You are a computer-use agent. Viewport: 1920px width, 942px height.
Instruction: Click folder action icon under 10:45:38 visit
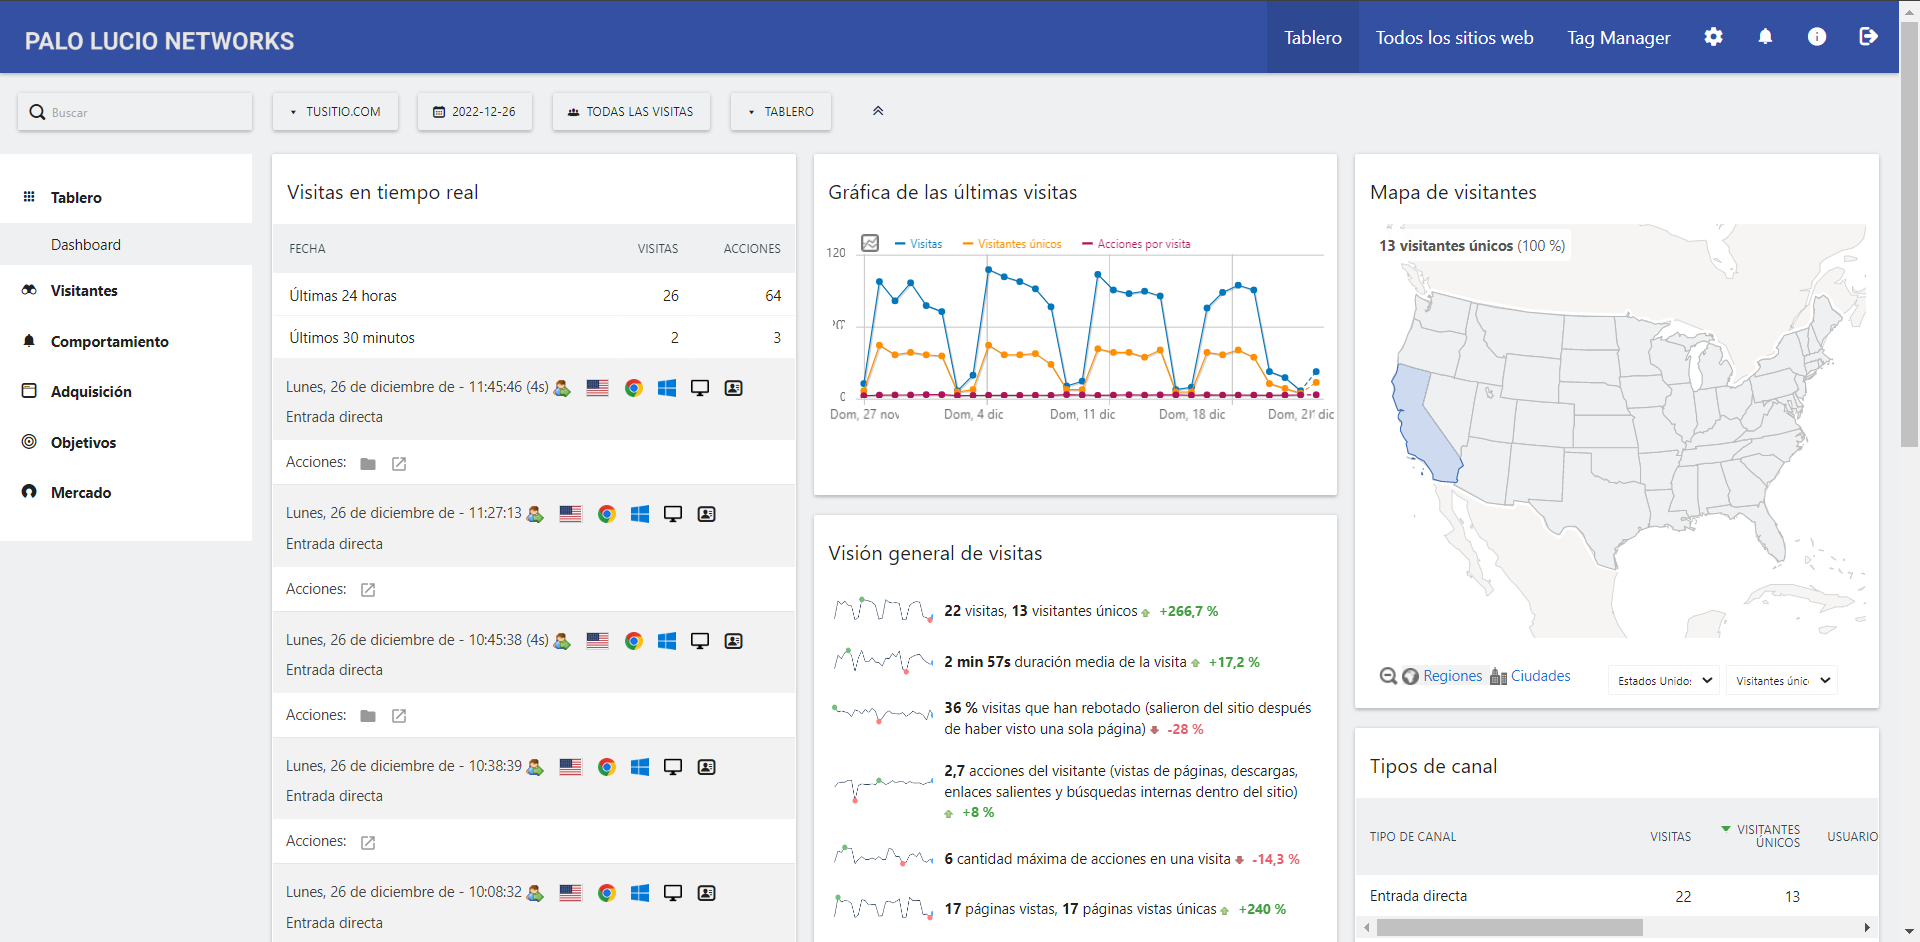click(x=368, y=716)
